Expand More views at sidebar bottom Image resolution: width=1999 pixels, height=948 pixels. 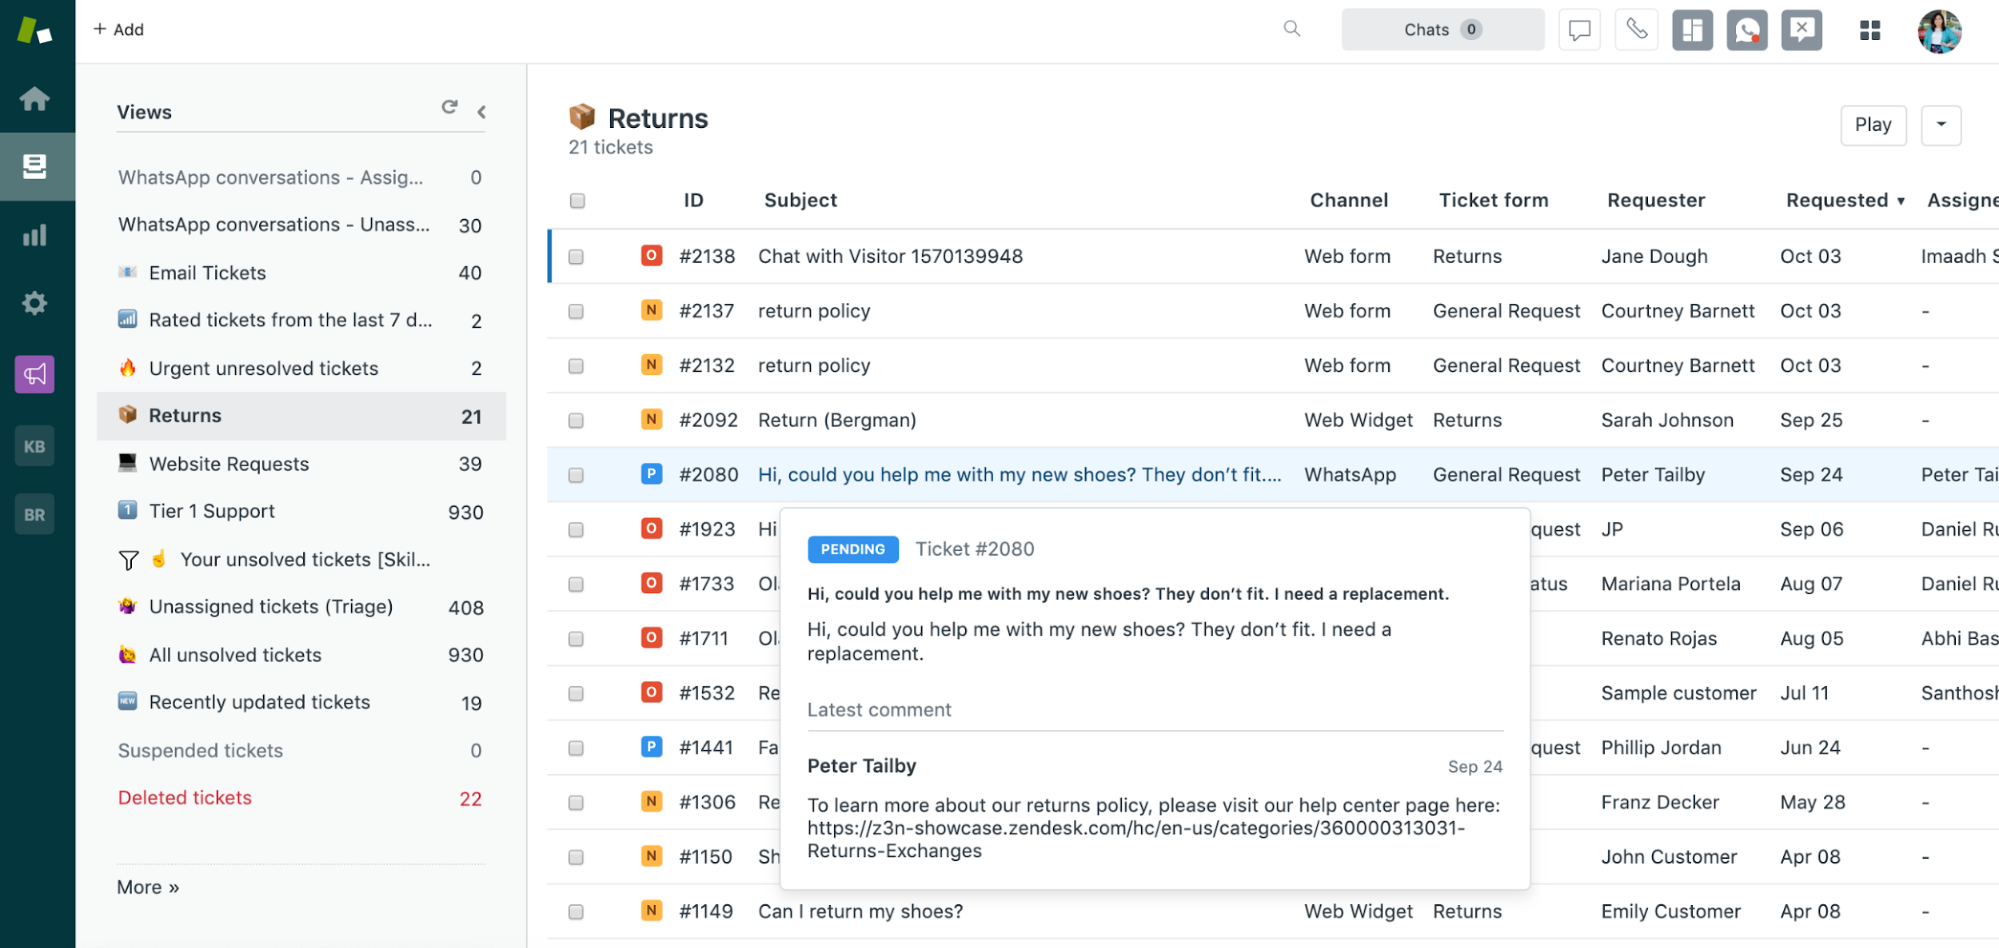pyautogui.click(x=146, y=886)
